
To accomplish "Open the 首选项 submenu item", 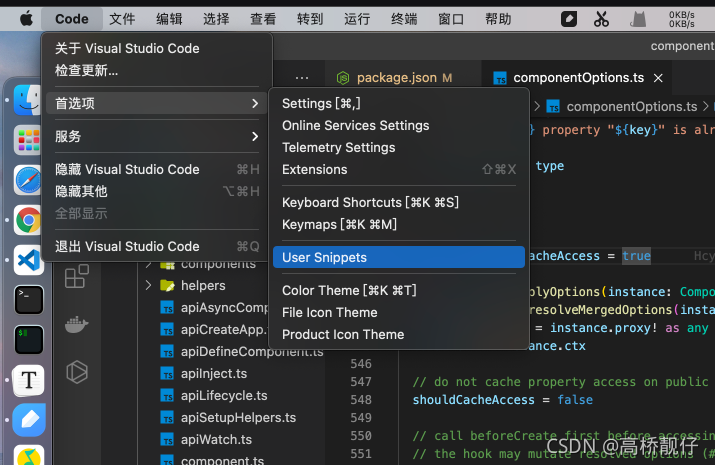I will coord(157,103).
